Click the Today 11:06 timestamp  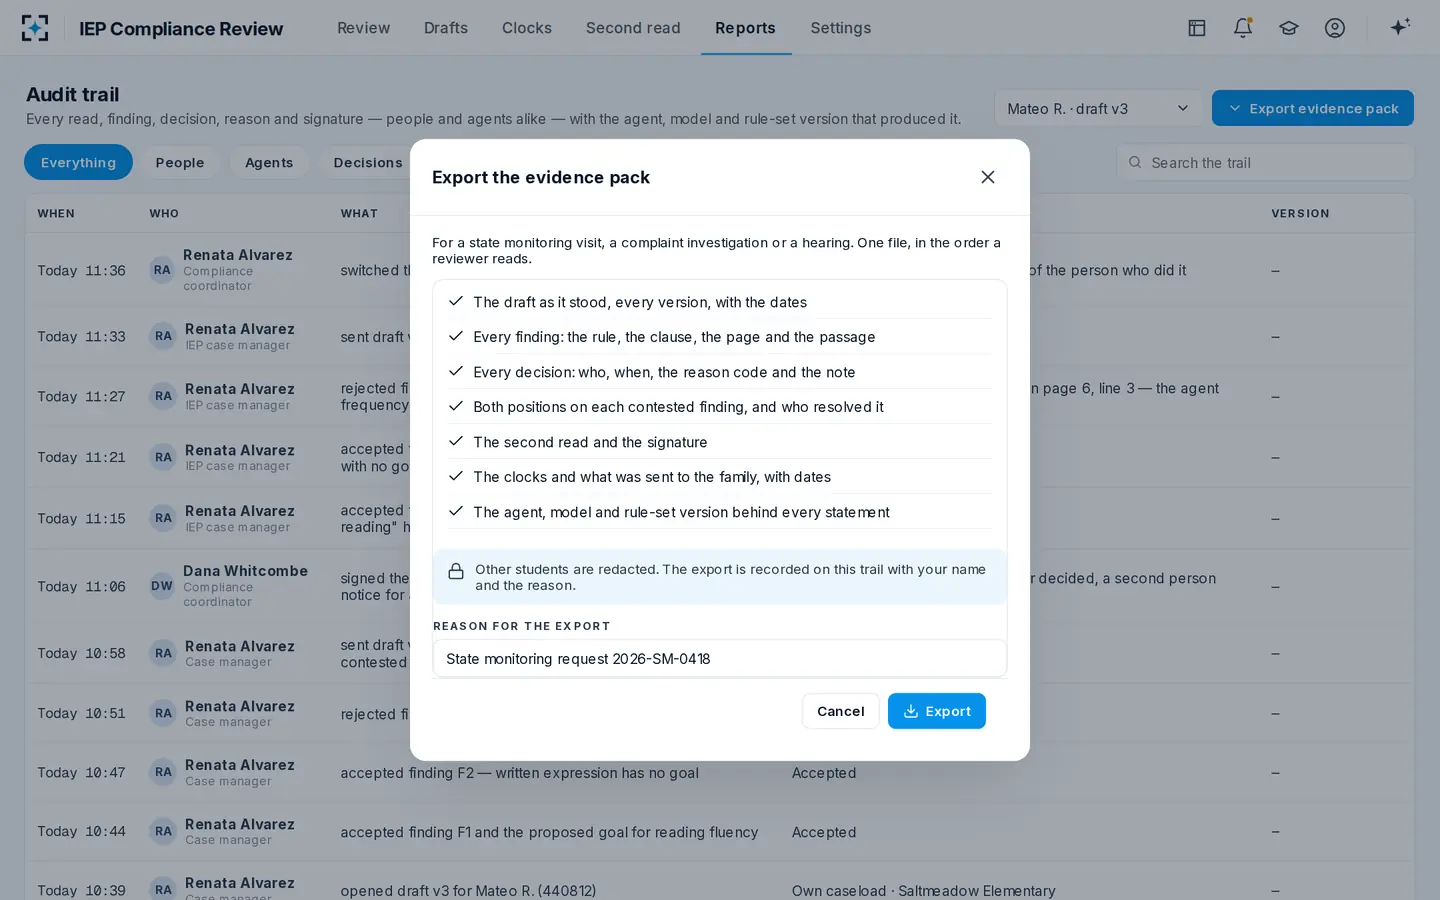pos(81,586)
